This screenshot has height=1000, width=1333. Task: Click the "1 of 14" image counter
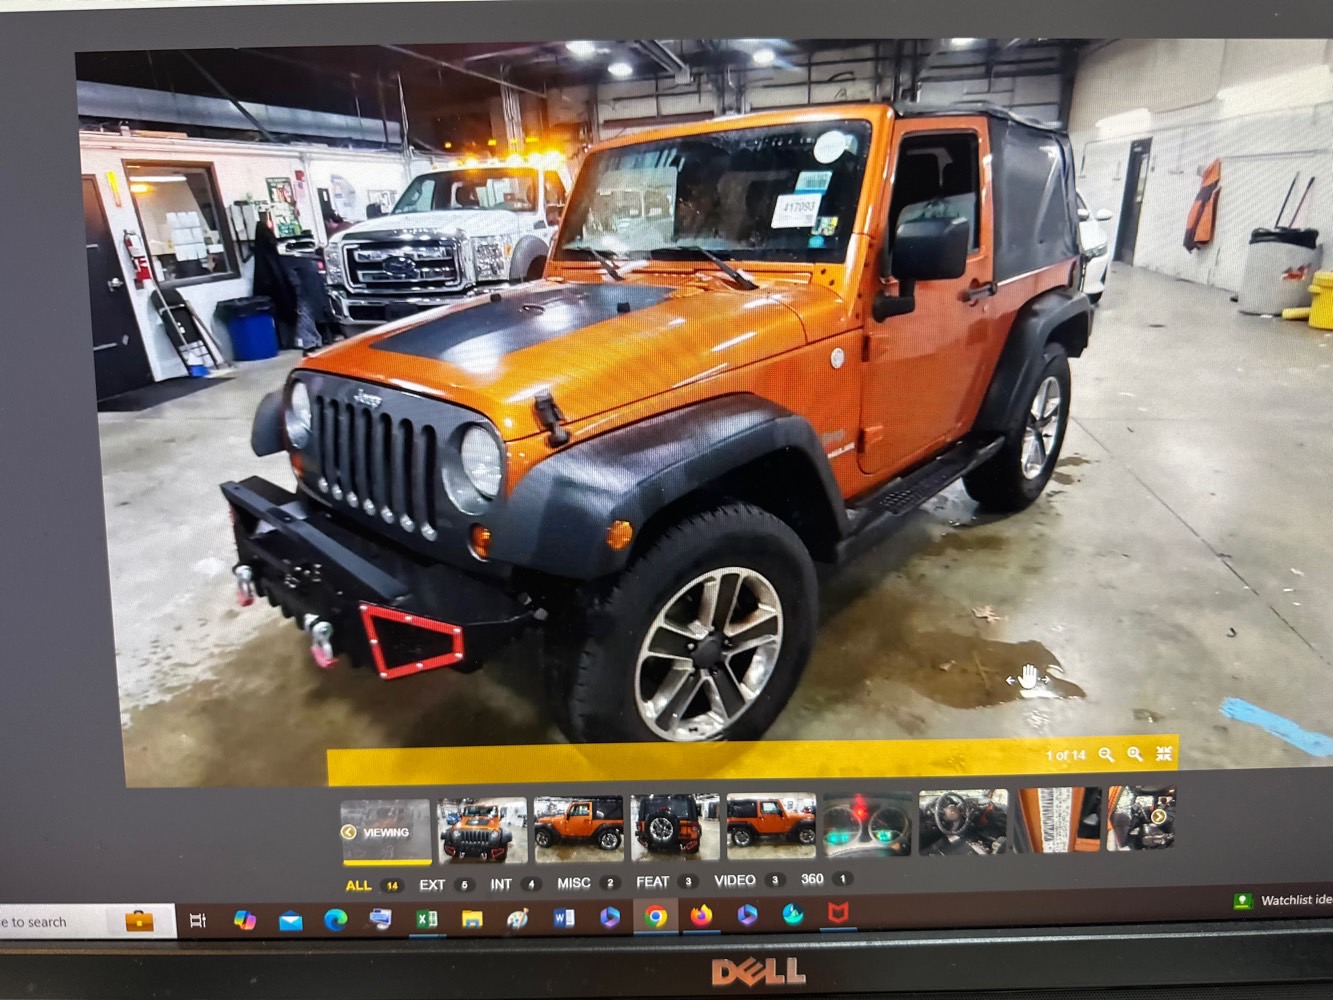pyautogui.click(x=1065, y=755)
